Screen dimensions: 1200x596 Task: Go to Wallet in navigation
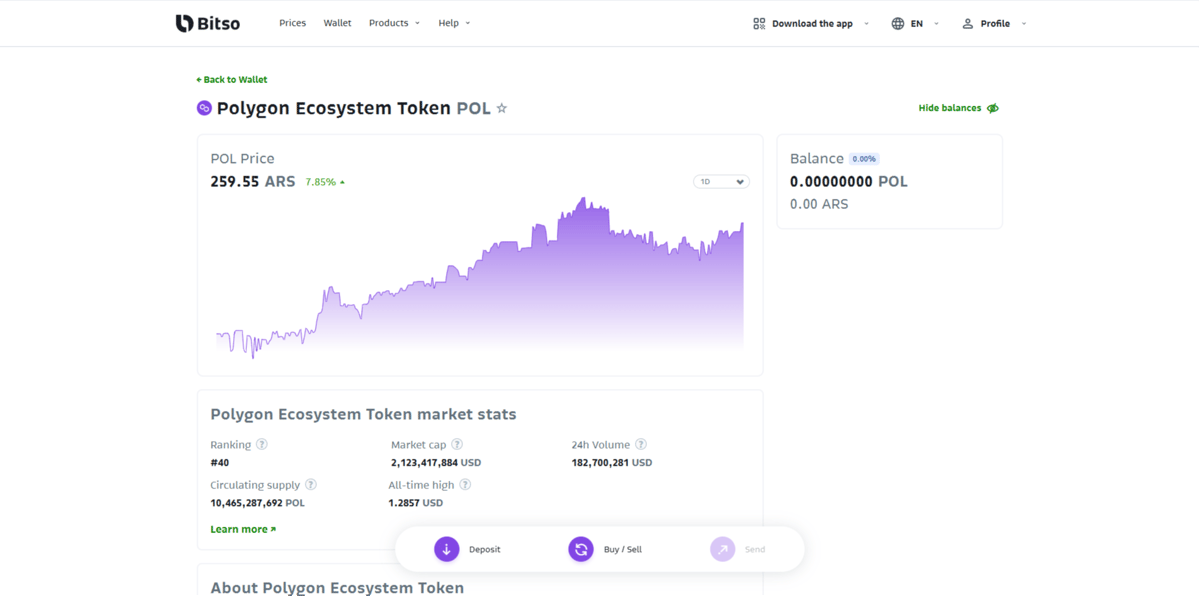tap(337, 23)
